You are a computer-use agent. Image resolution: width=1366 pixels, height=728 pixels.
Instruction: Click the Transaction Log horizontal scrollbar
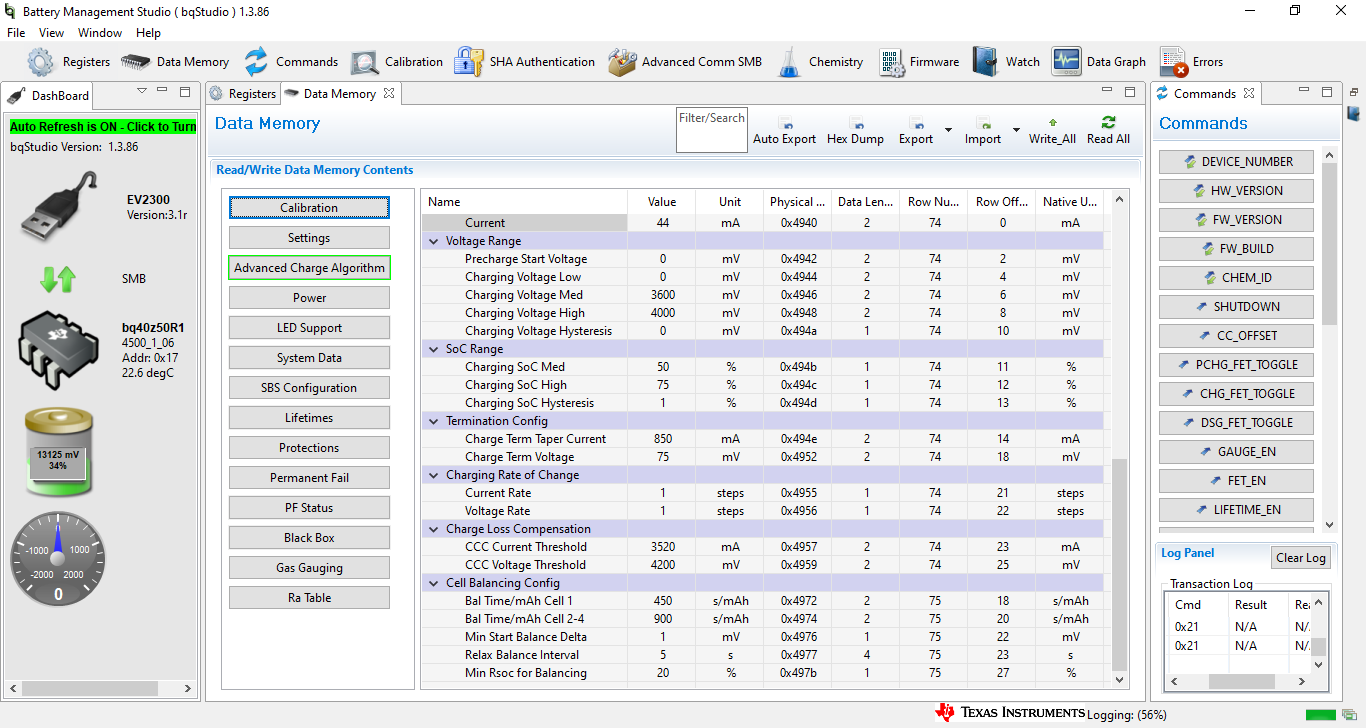1241,682
